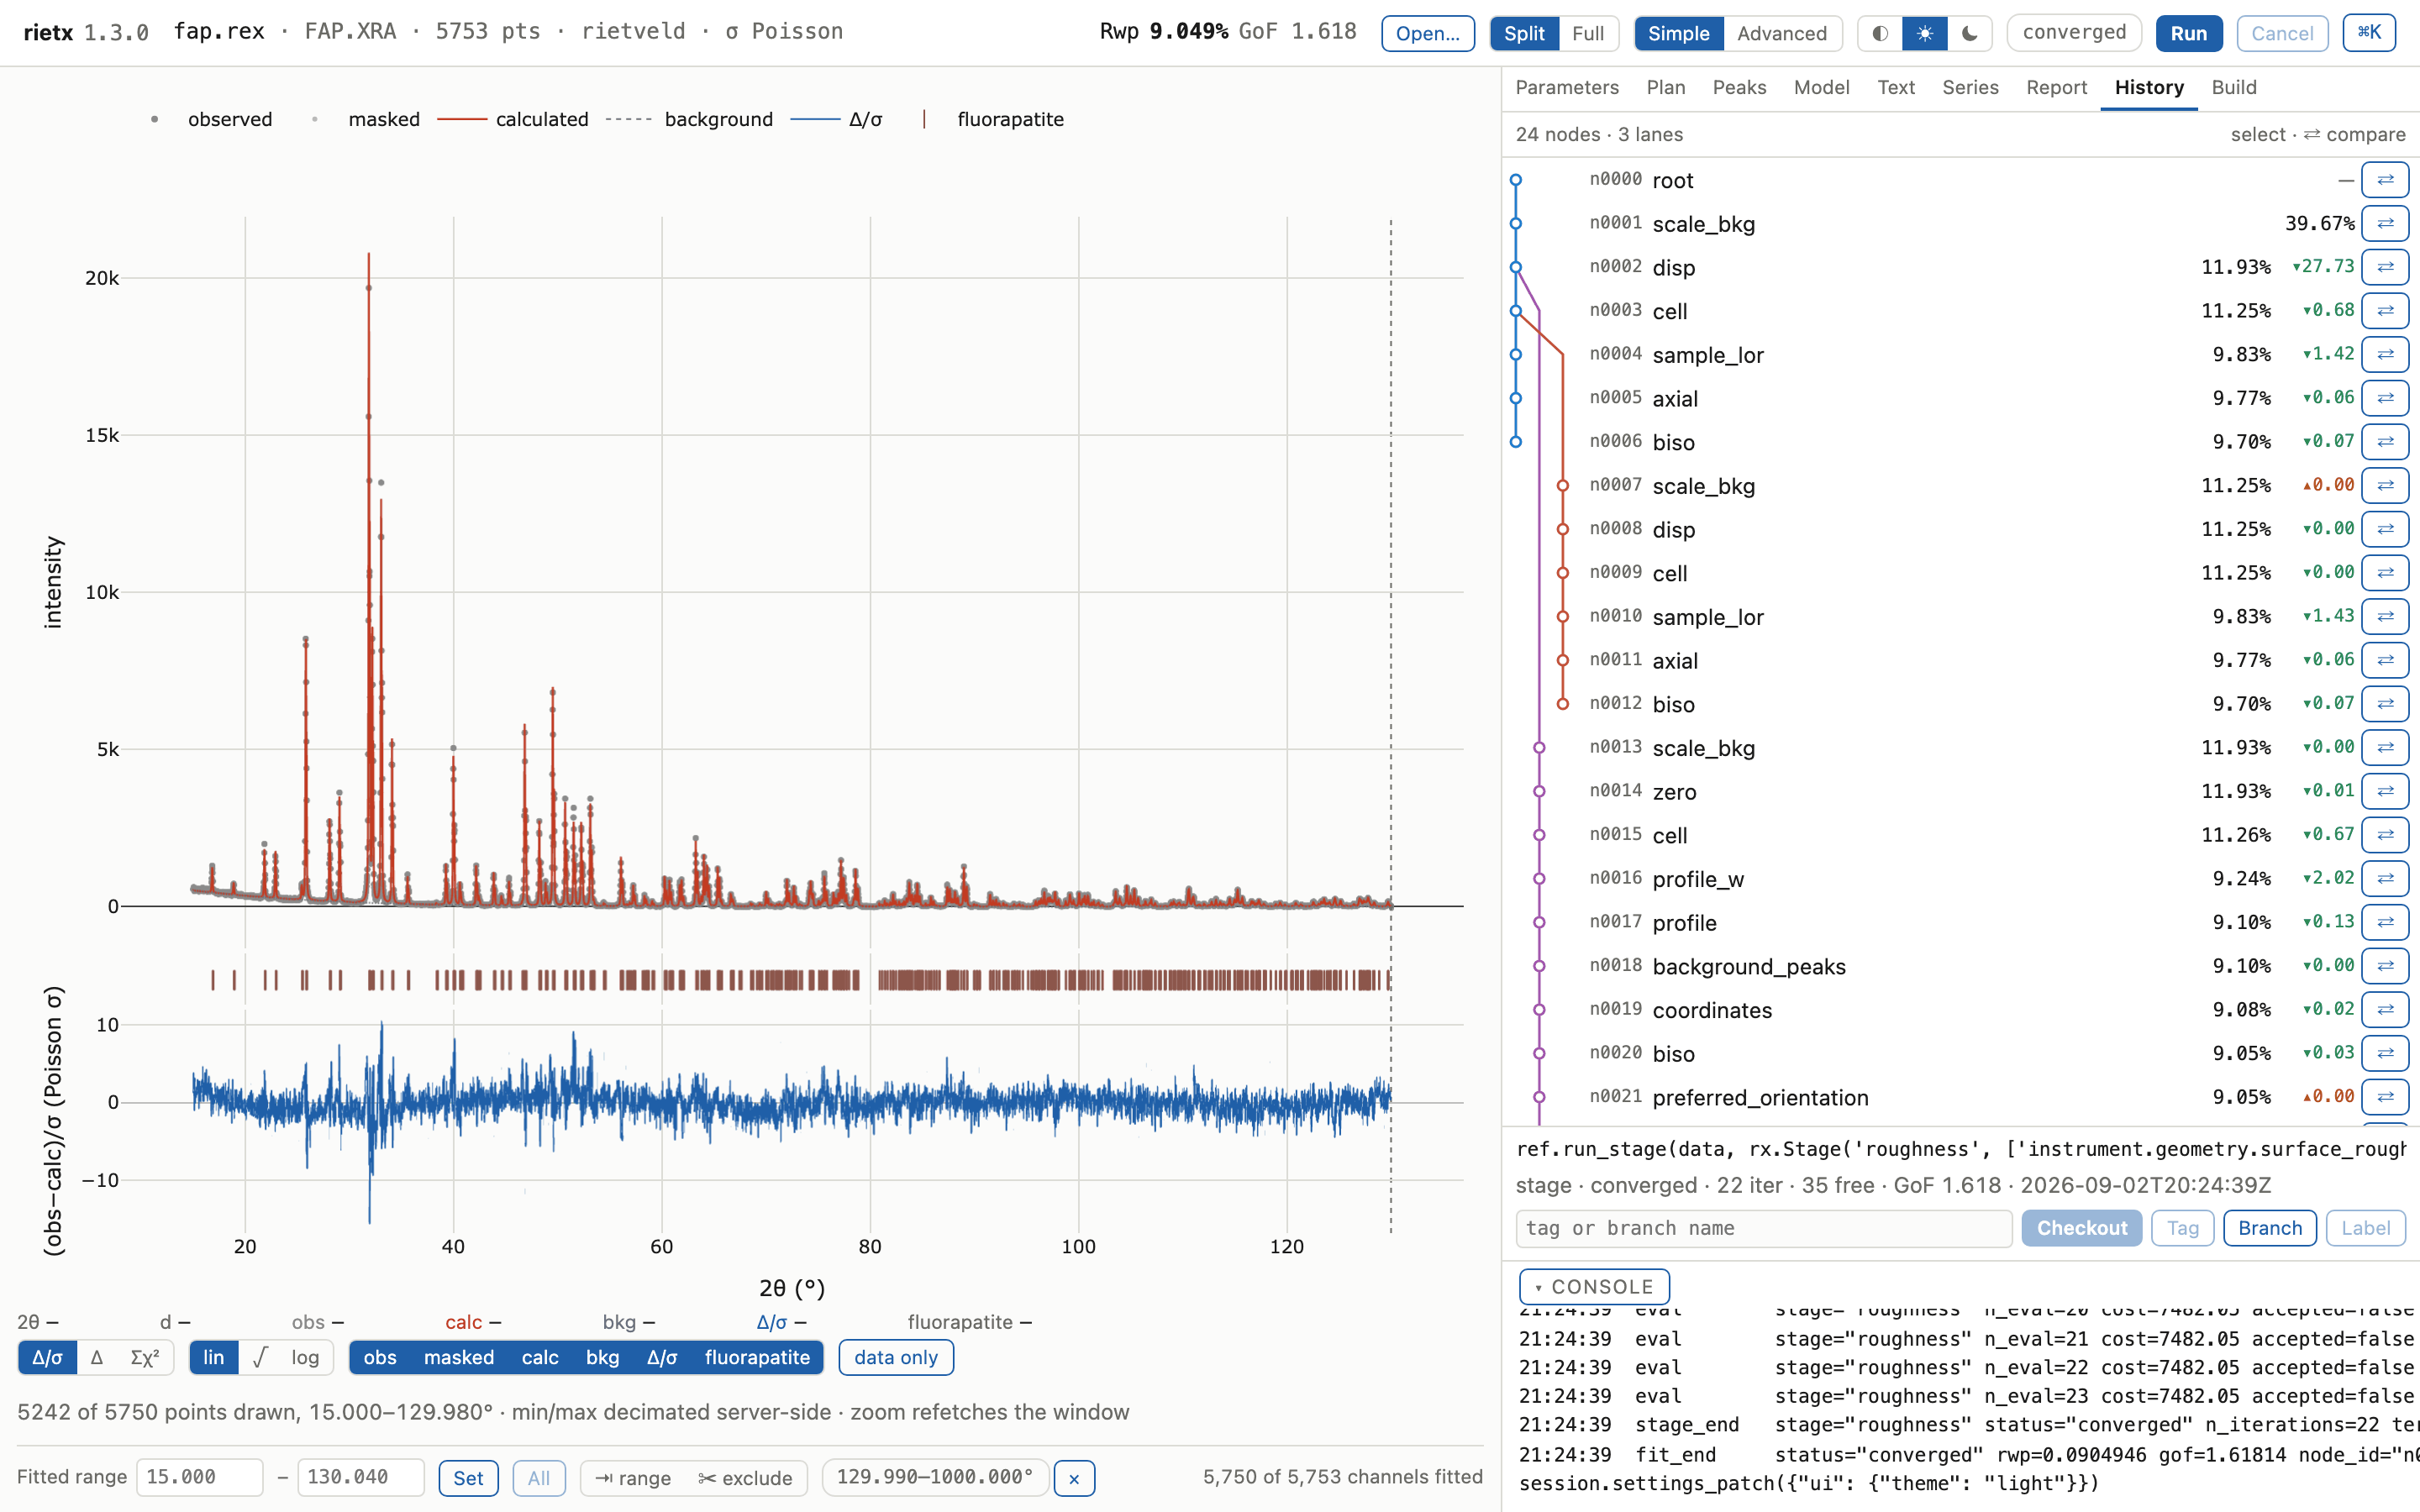Select light theme sun icon
The height and width of the screenshot is (1512, 2420).
point(1924,33)
